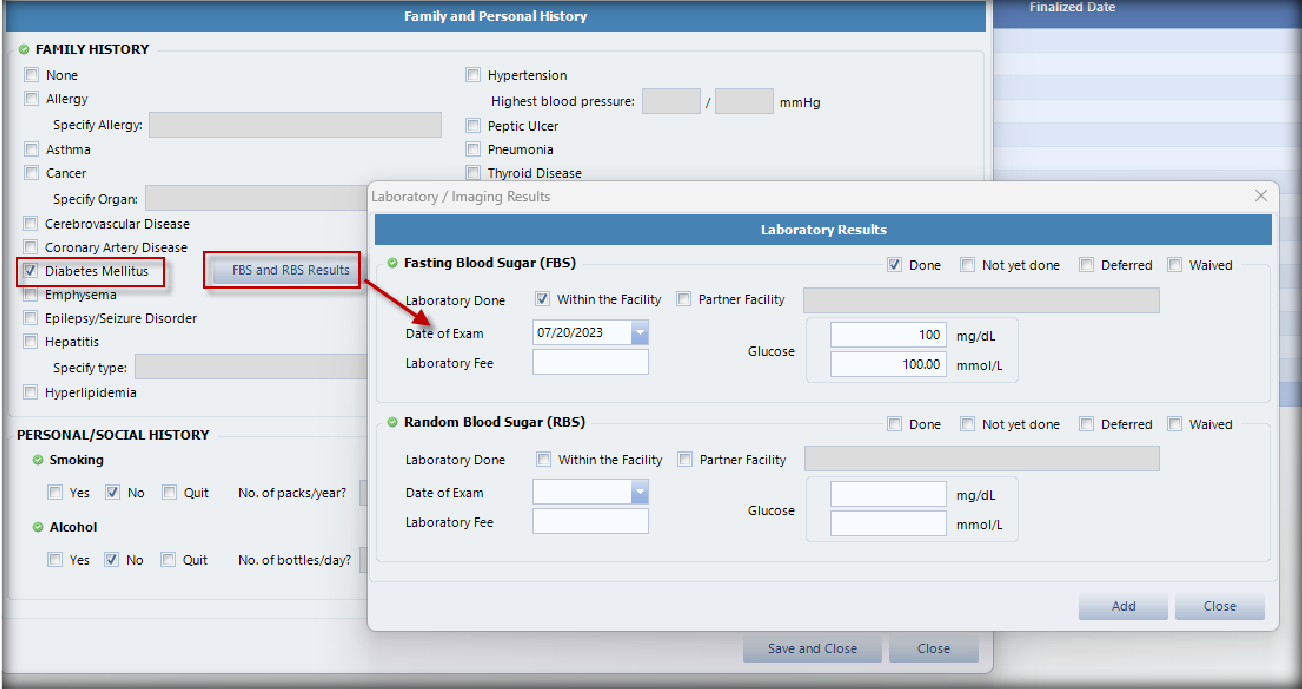Screen dimensions: 1302x689
Task: Mark Random Blood Sugar as Done
Action: [x=895, y=424]
